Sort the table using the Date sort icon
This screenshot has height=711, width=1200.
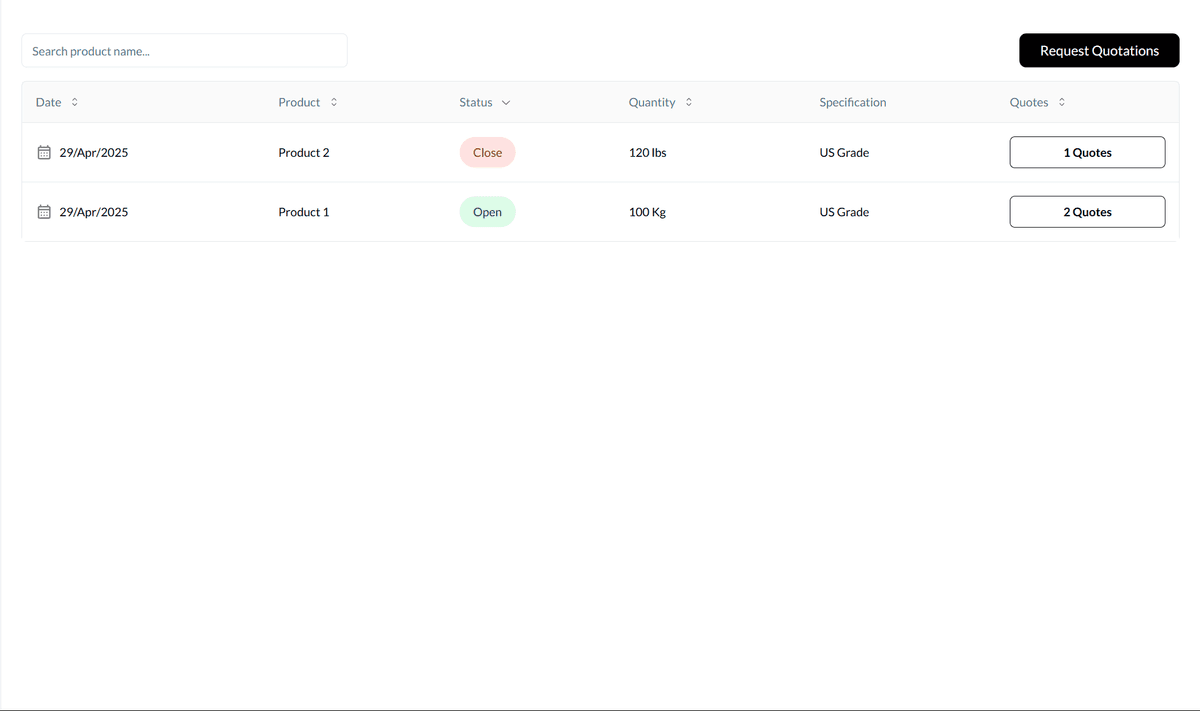[73, 102]
